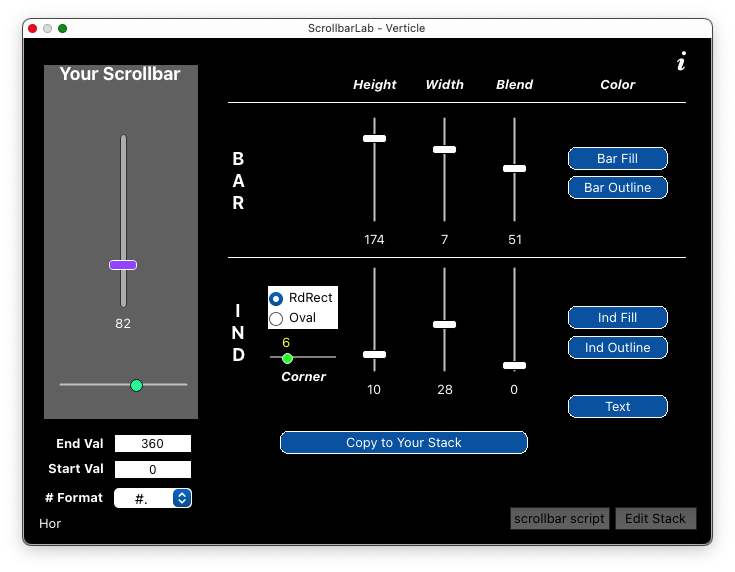
Task: Click the Bar Blend slider handle
Action: (x=514, y=169)
